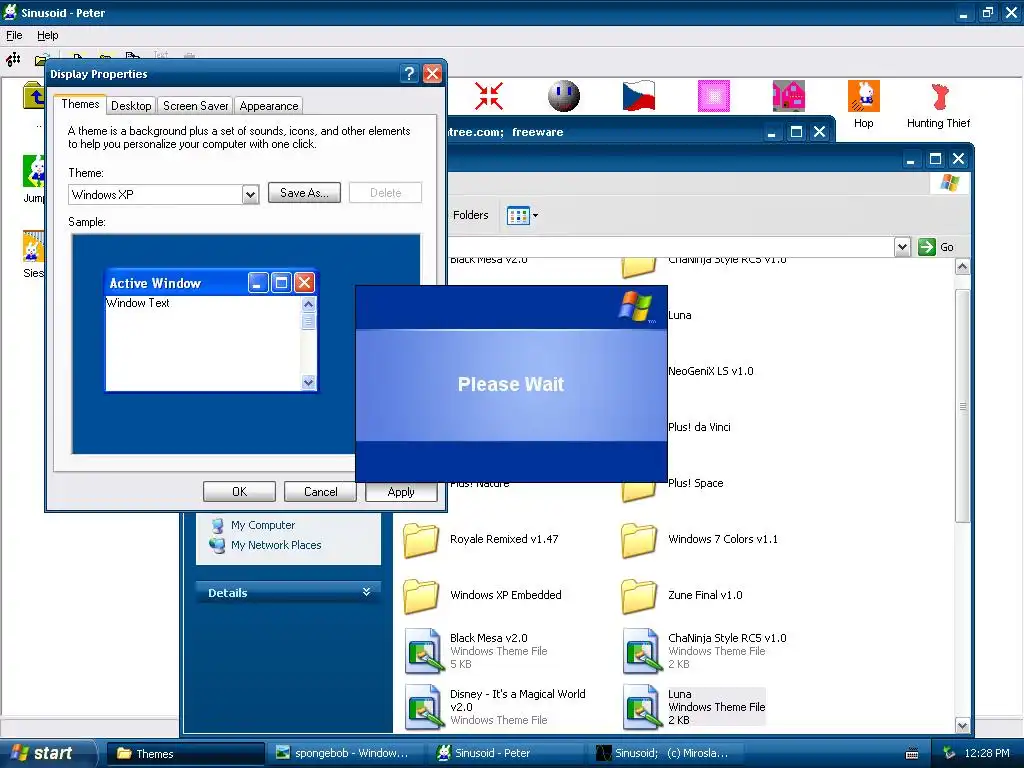The image size is (1024, 768).
Task: Switch to spongebob taskbar button
Action: pyautogui.click(x=345, y=754)
